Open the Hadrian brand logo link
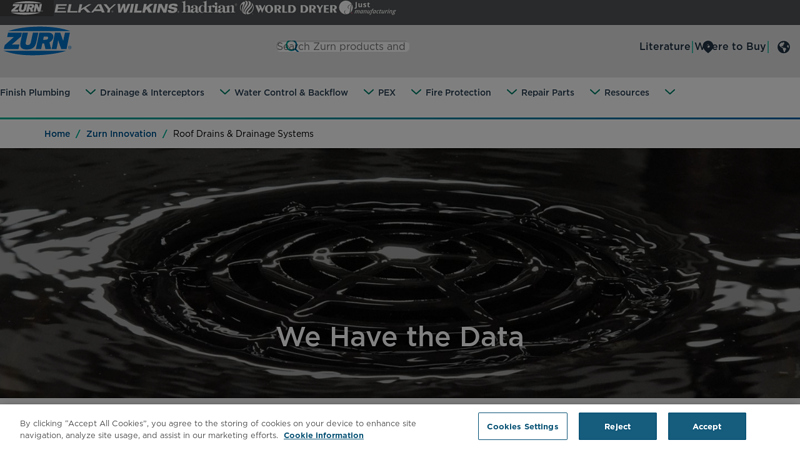Screen dimensions: 800x450 coord(209,8)
